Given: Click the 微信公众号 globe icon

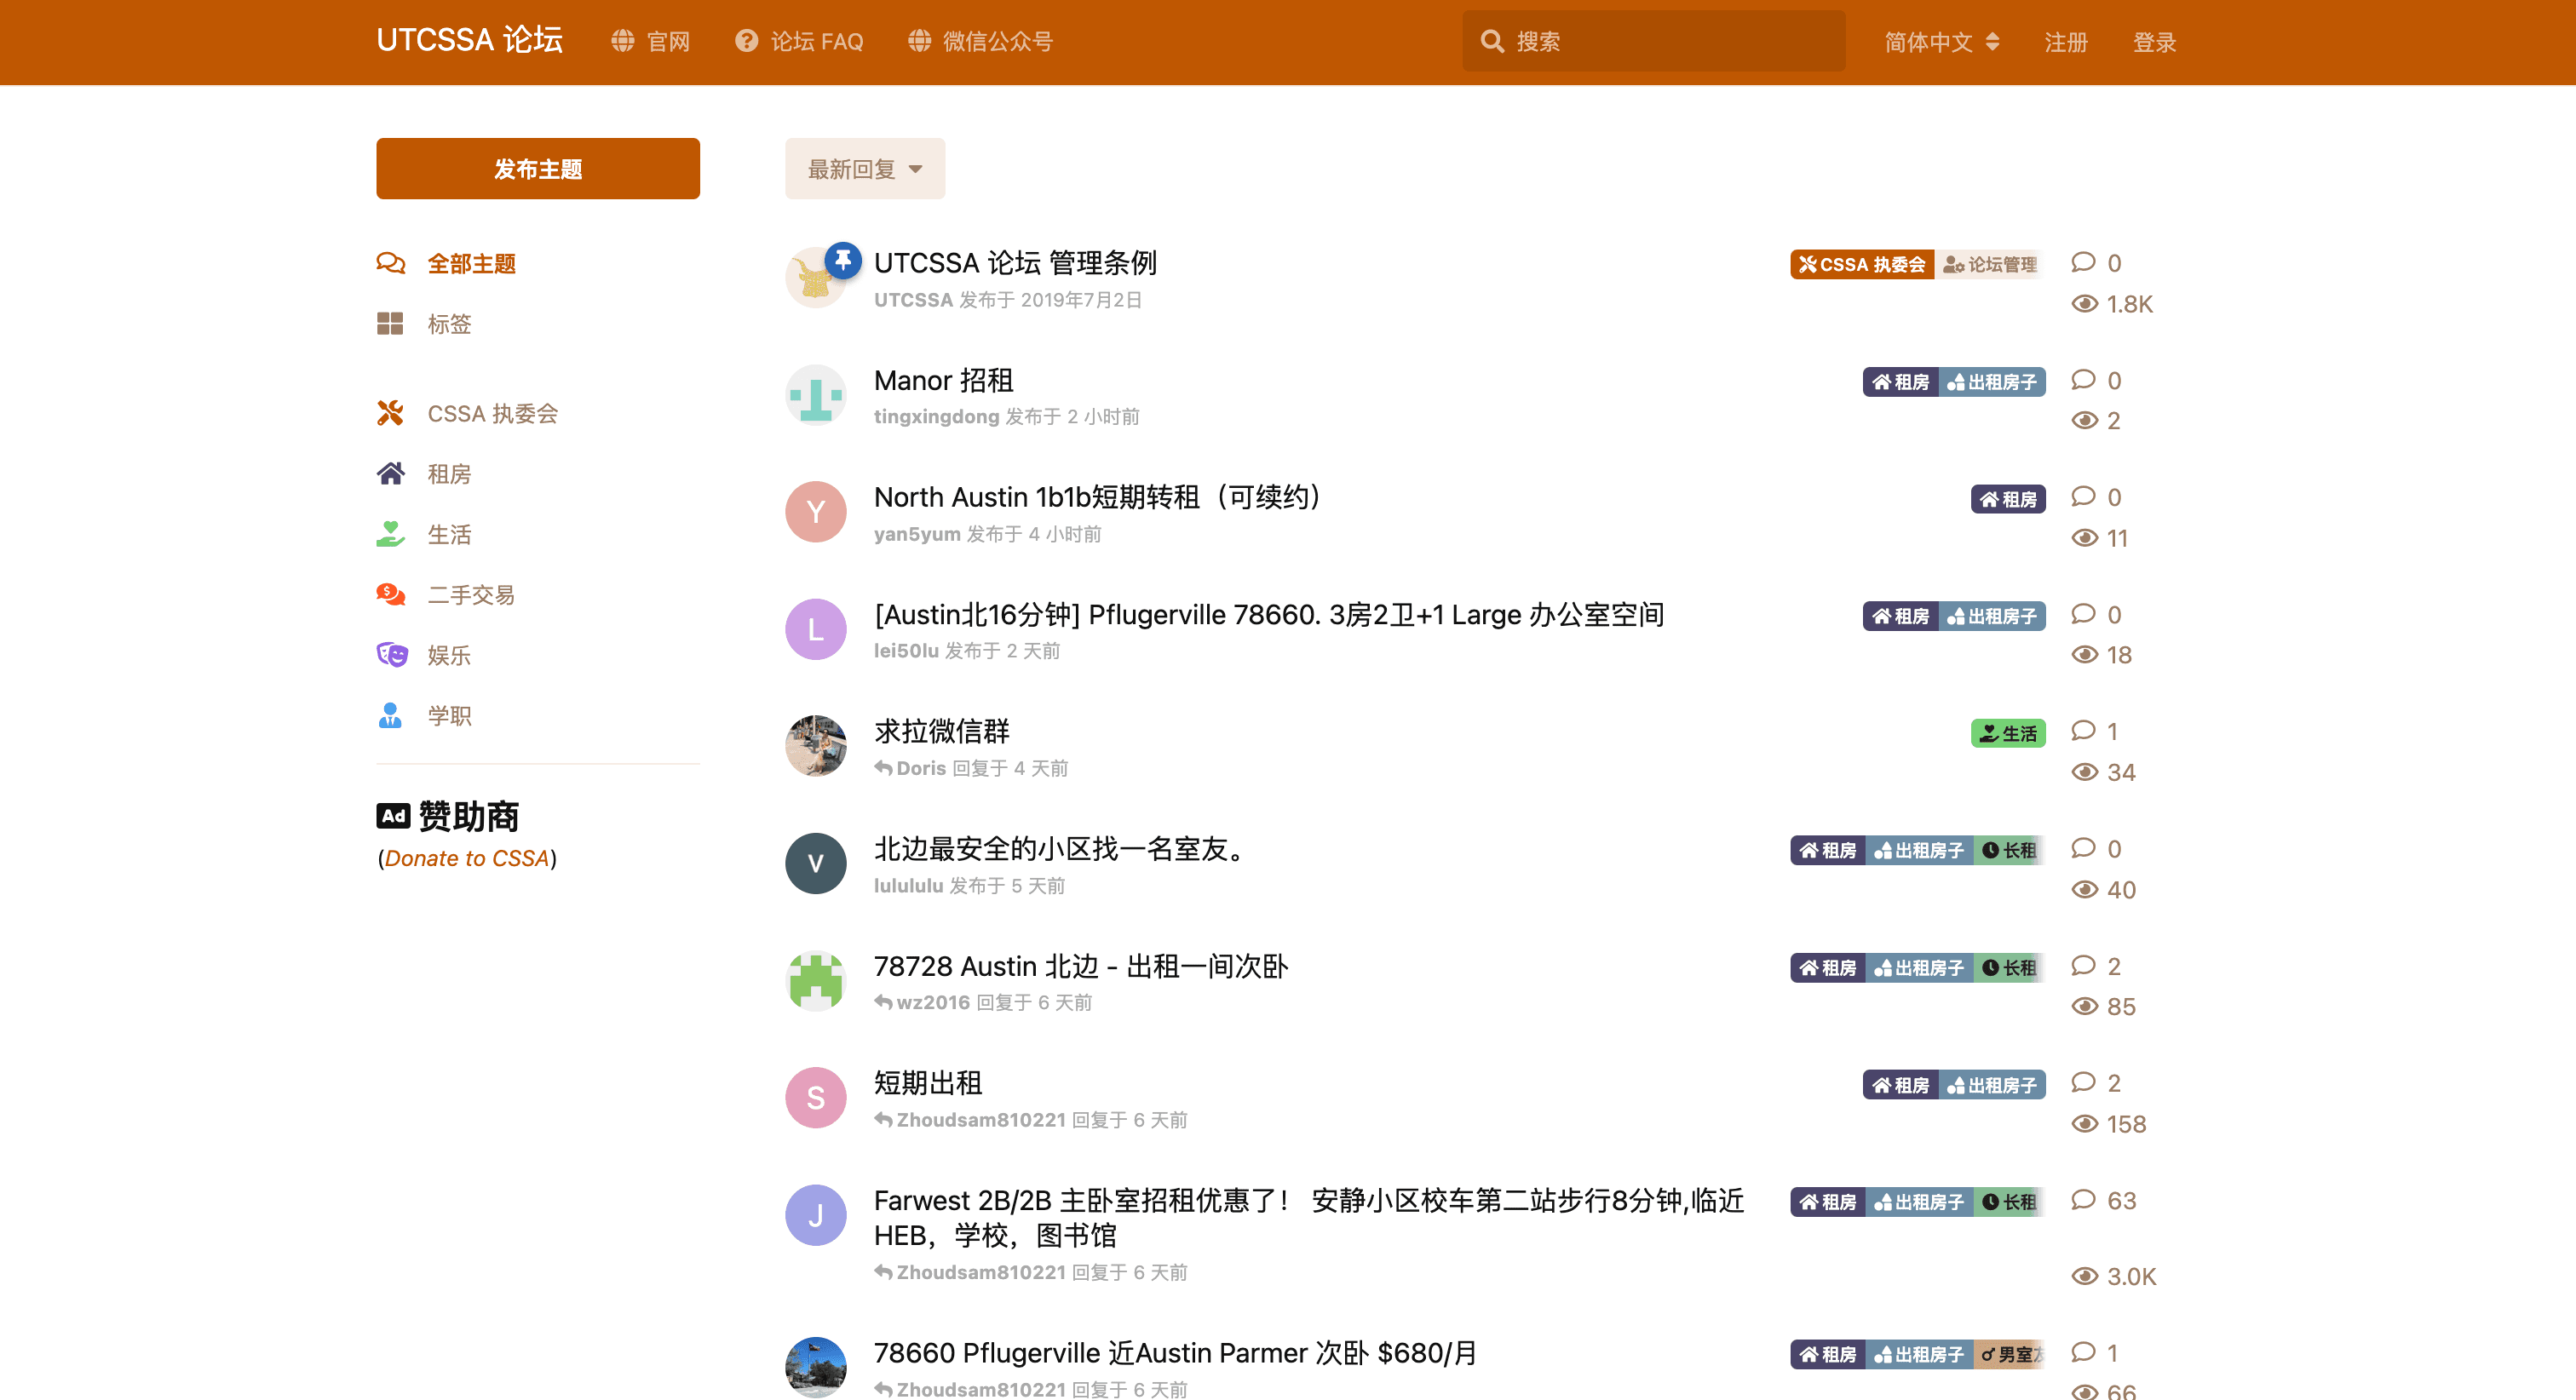Looking at the screenshot, I should [919, 41].
